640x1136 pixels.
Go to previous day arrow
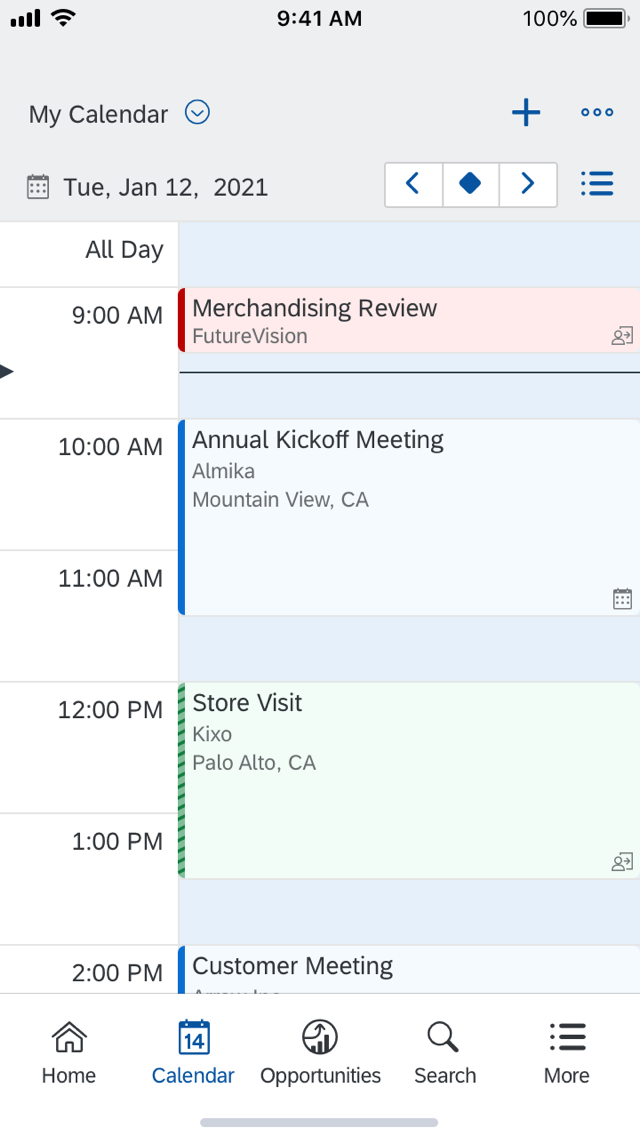pos(413,184)
